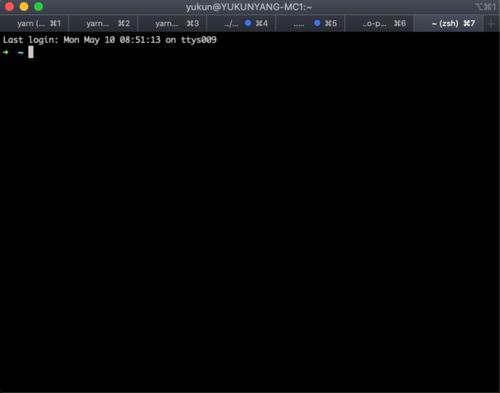Click the green arrow prompt symbol

(6, 52)
